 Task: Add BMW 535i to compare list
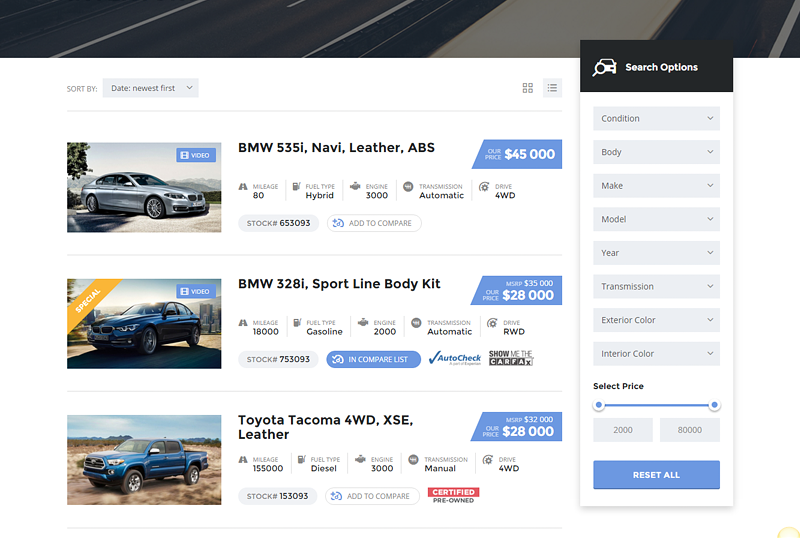374,223
